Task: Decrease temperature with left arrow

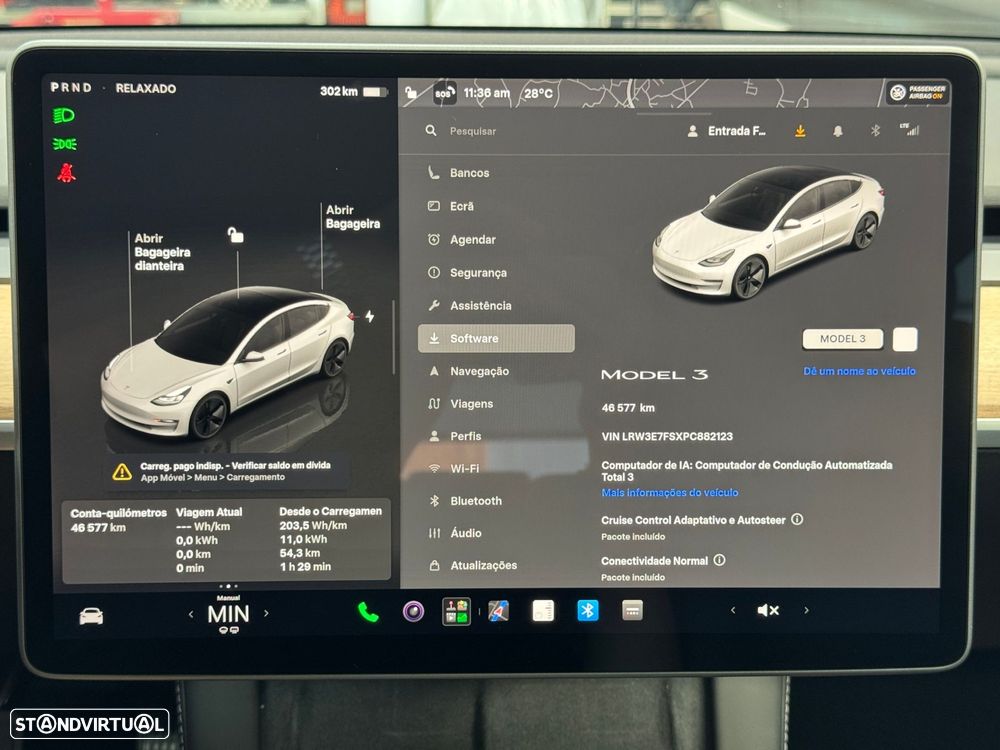Action: click(x=191, y=614)
